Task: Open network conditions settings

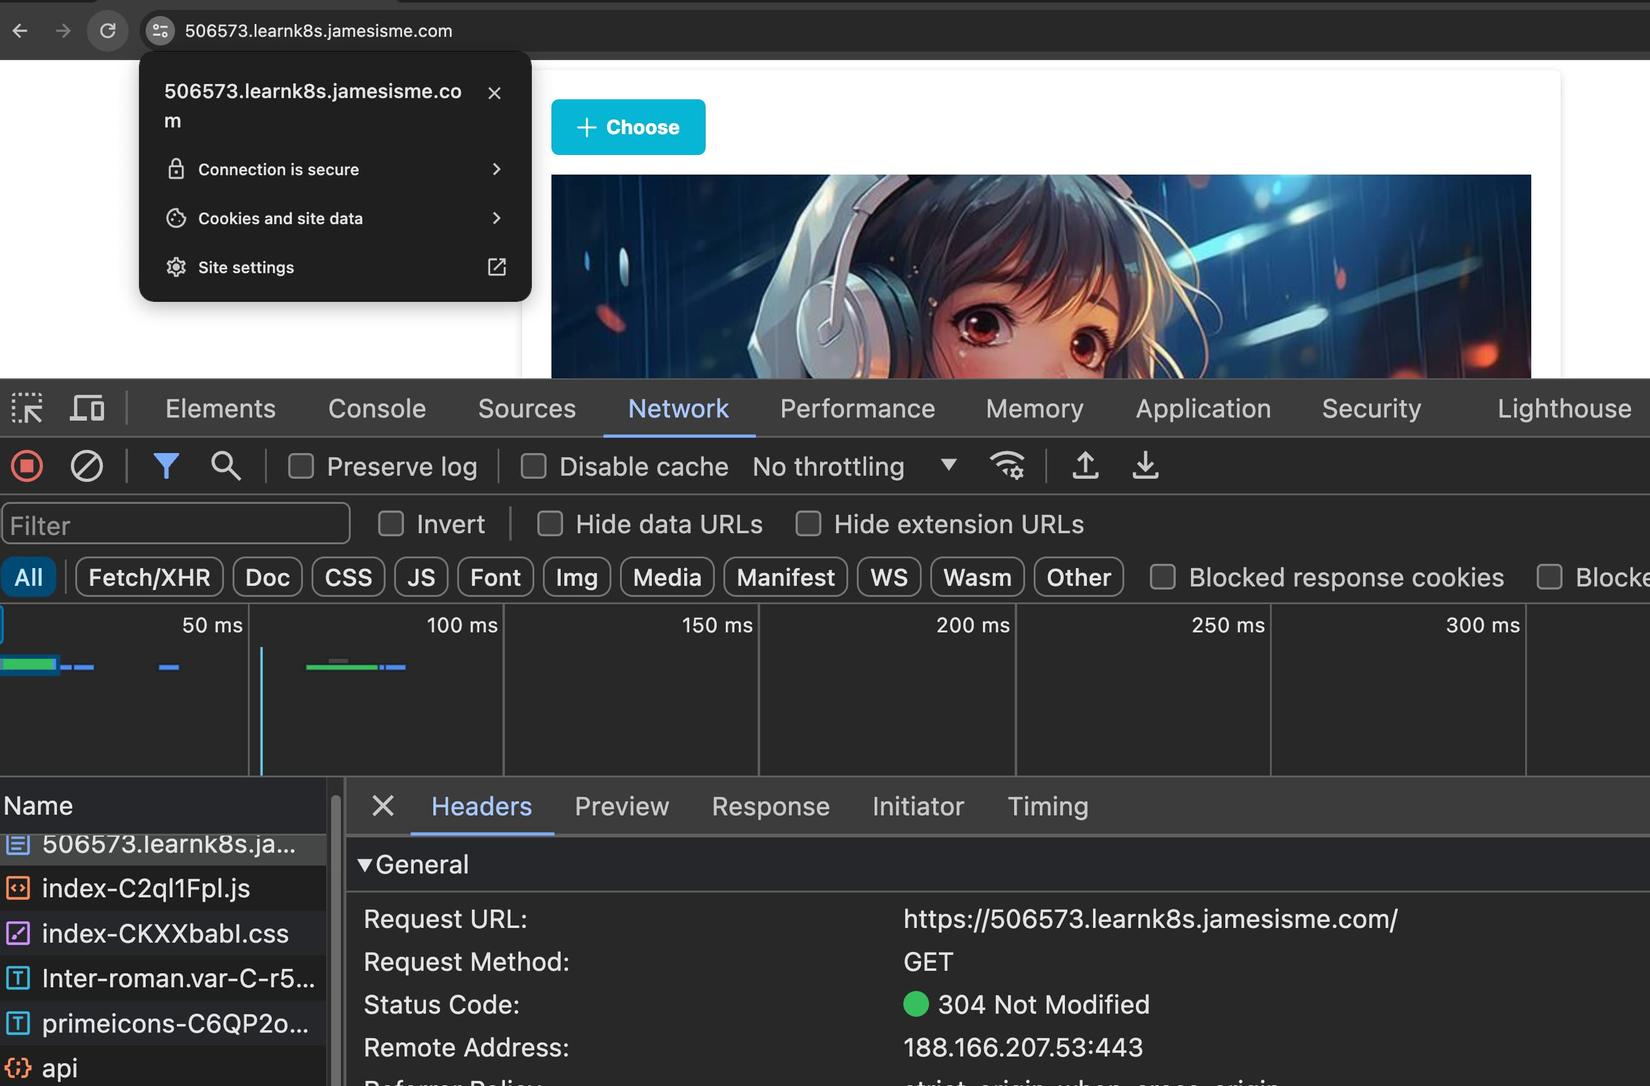Action: point(1007,466)
